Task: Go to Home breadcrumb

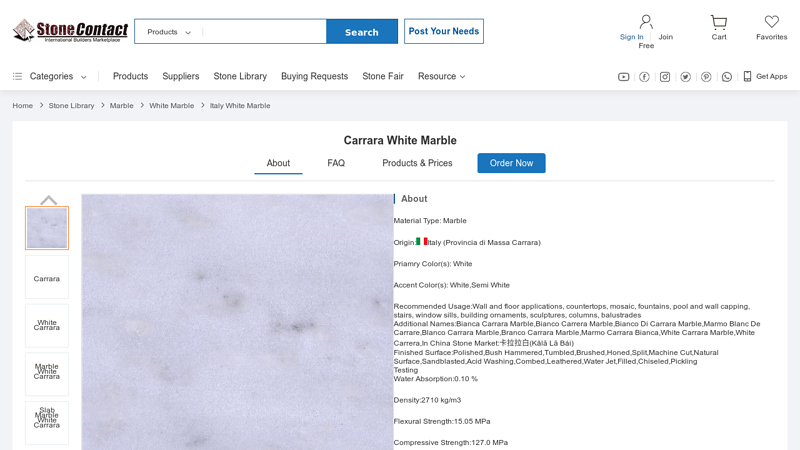Action: click(22, 106)
